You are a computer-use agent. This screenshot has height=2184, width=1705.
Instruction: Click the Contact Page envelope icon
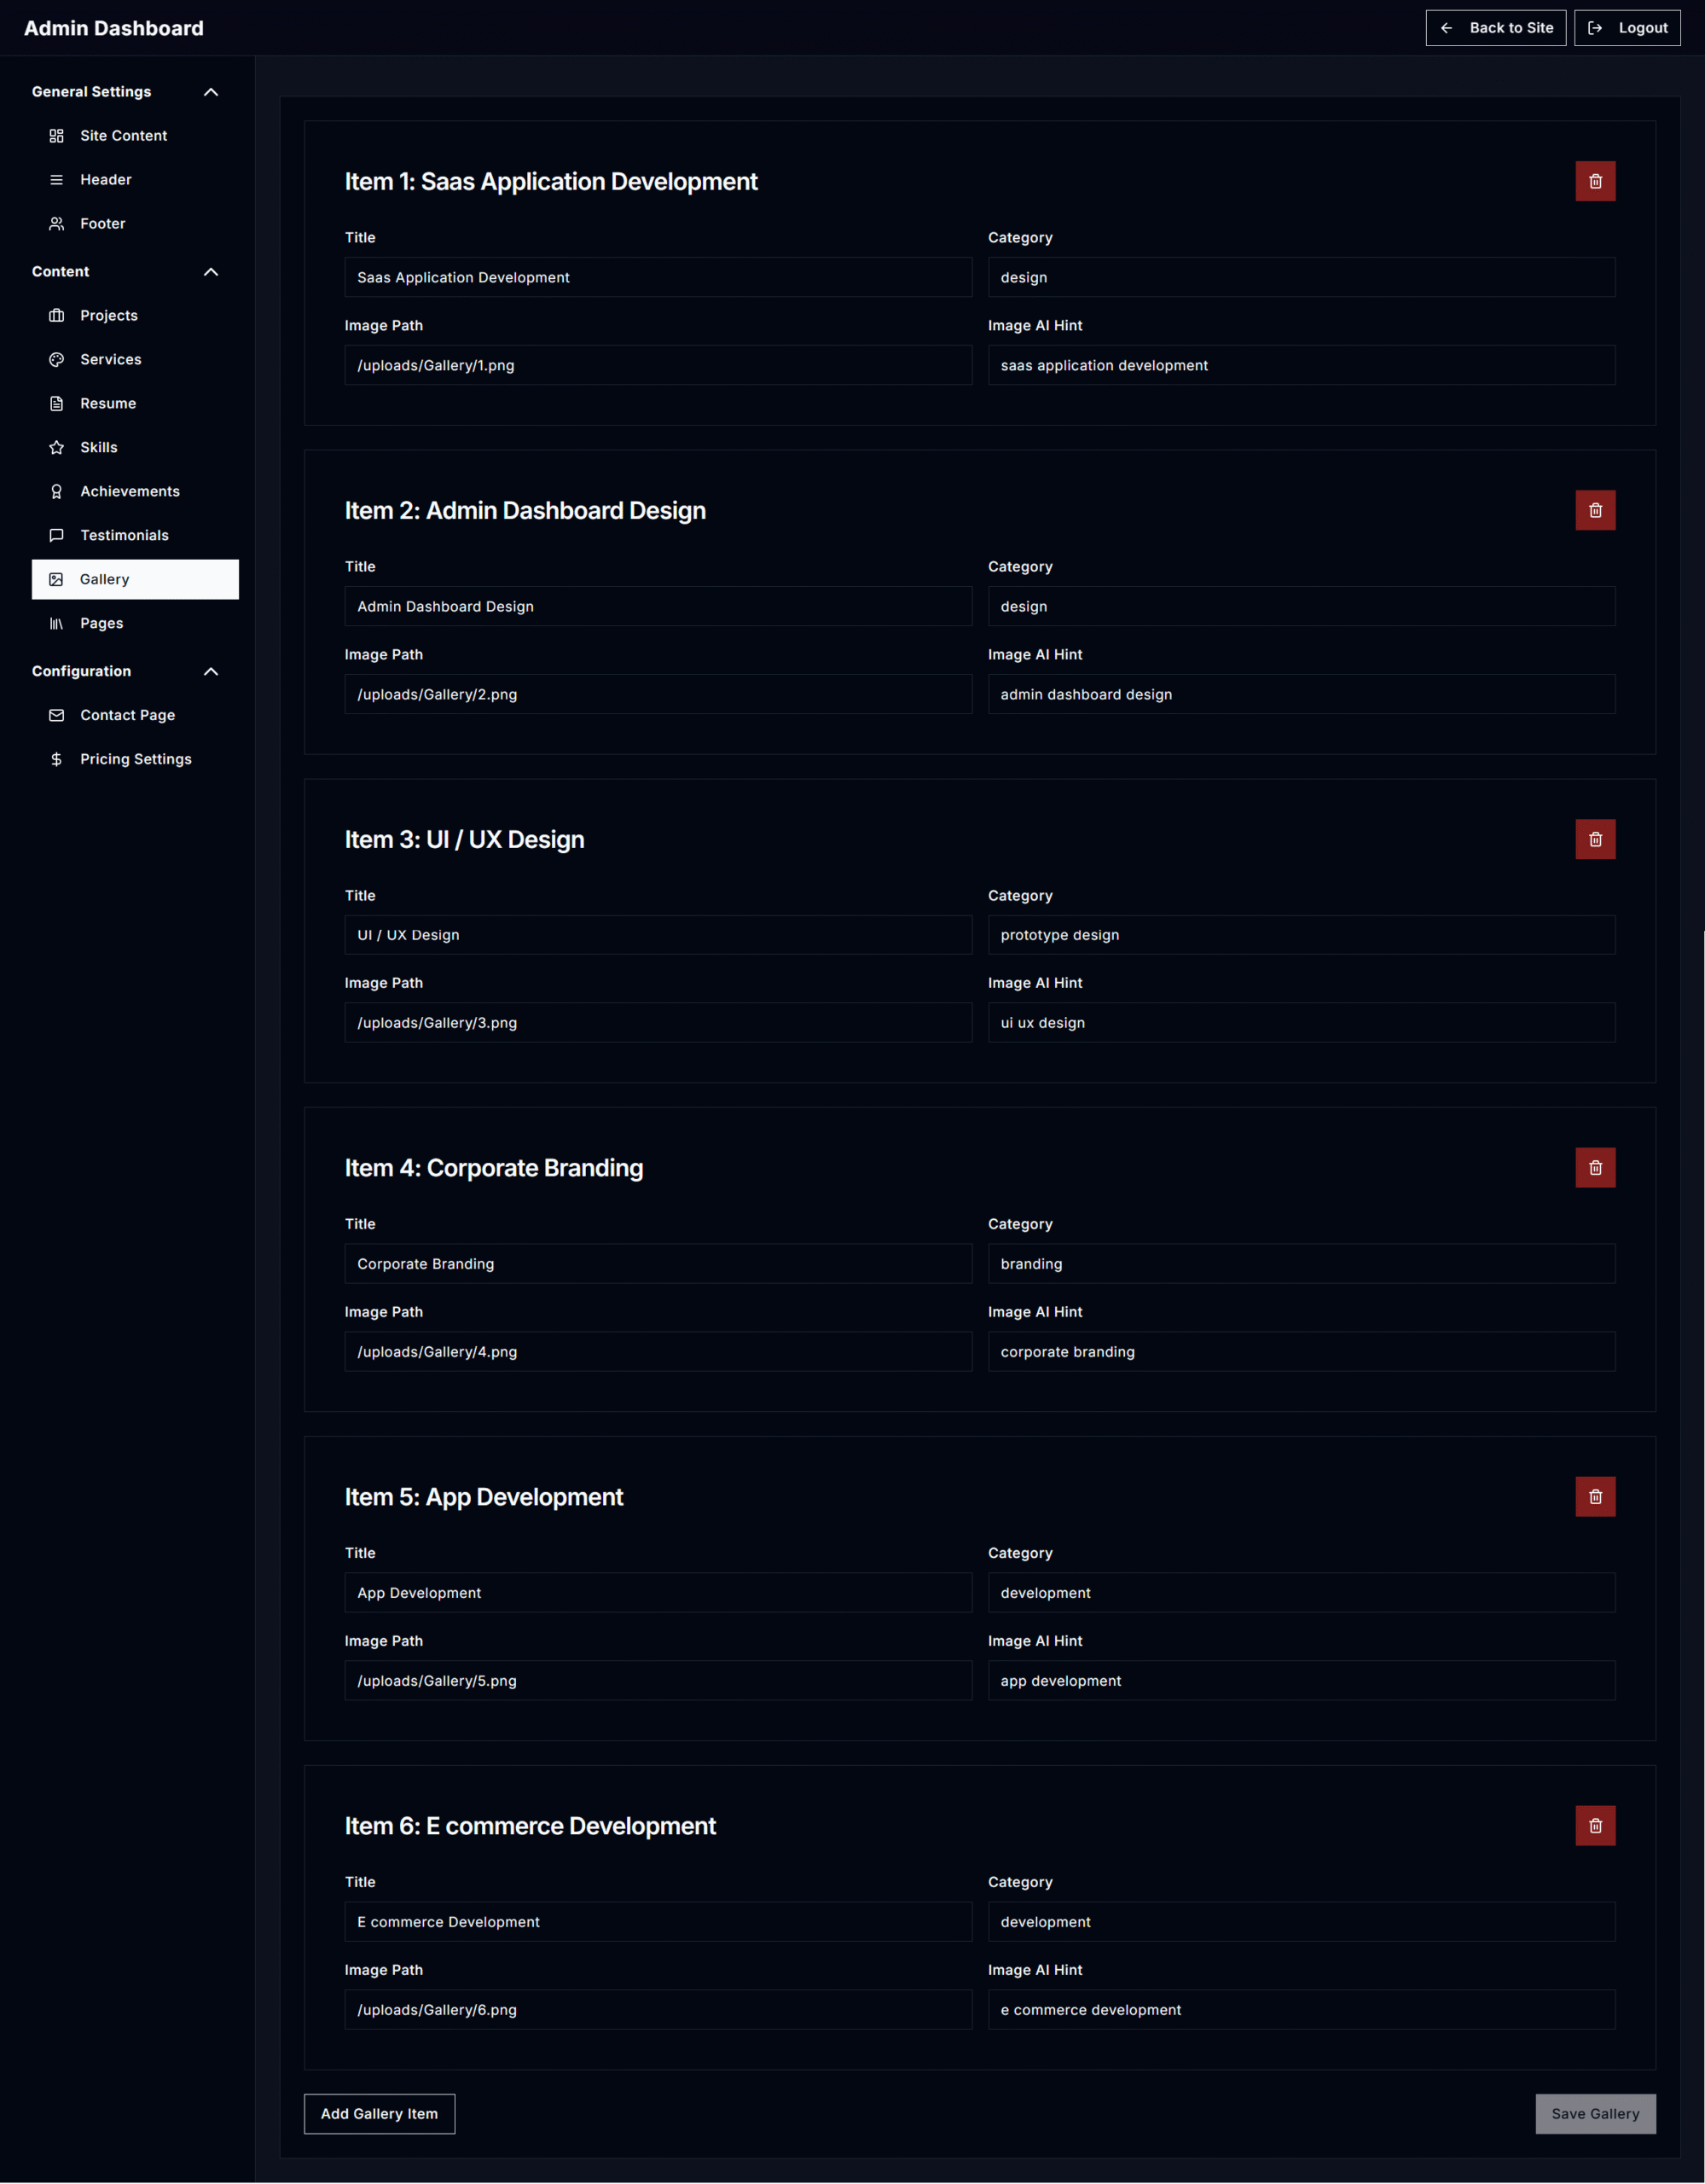[x=57, y=714]
